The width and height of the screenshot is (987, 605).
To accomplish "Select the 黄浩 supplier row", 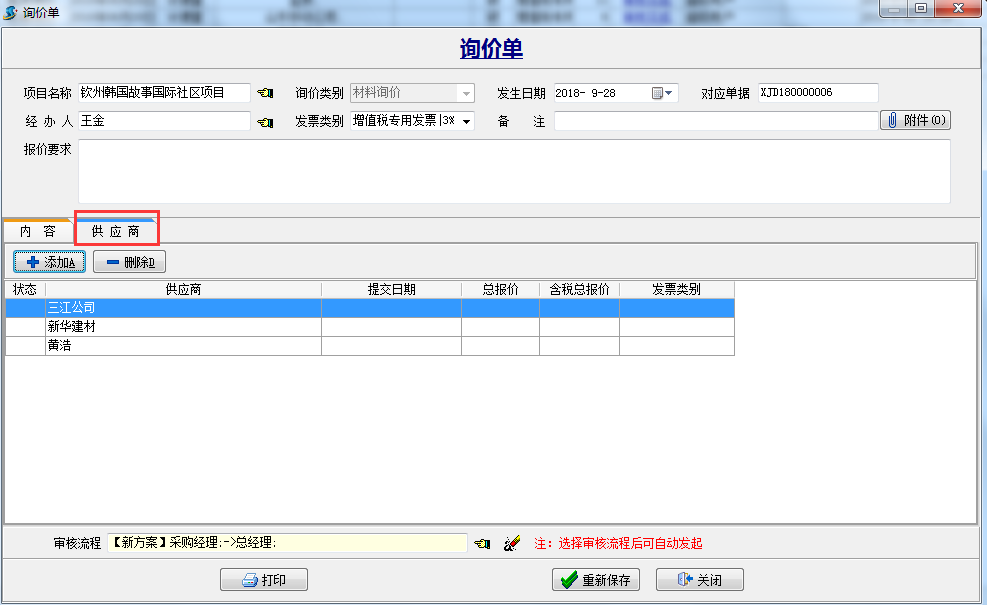I will 183,346.
